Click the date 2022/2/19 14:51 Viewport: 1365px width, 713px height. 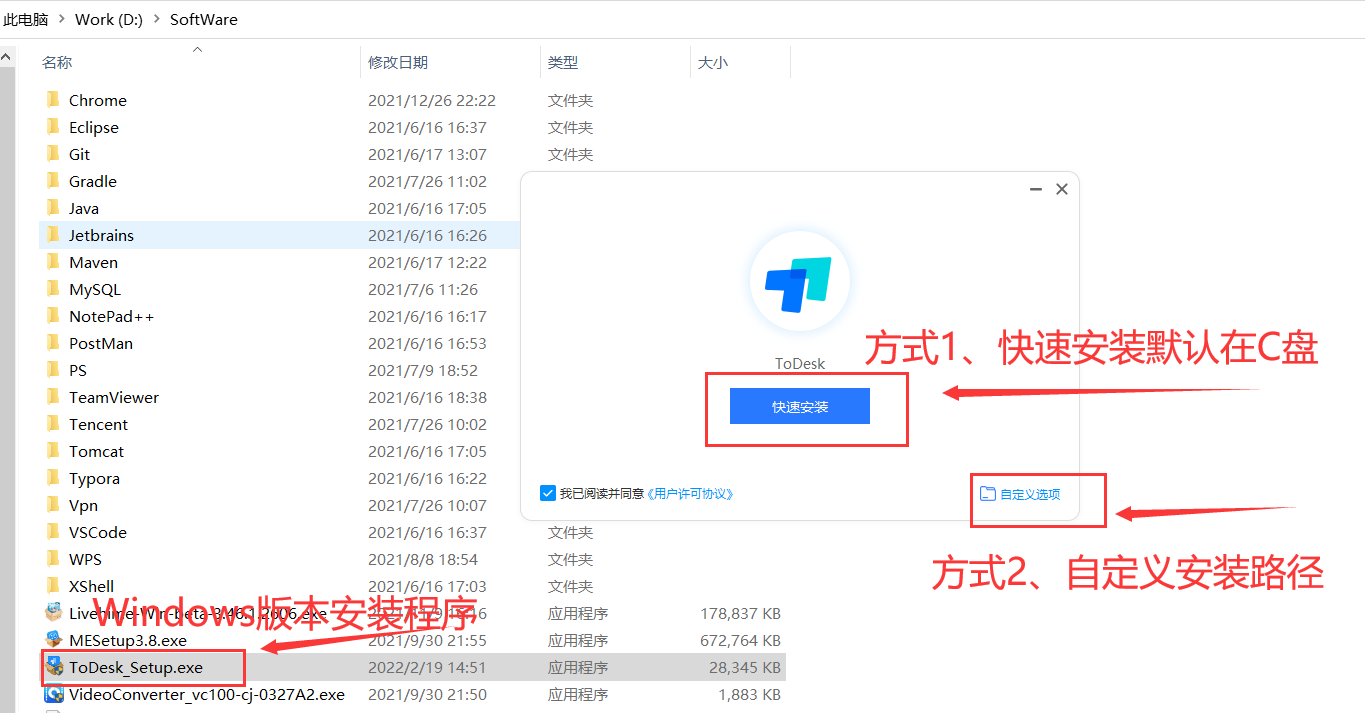427,667
